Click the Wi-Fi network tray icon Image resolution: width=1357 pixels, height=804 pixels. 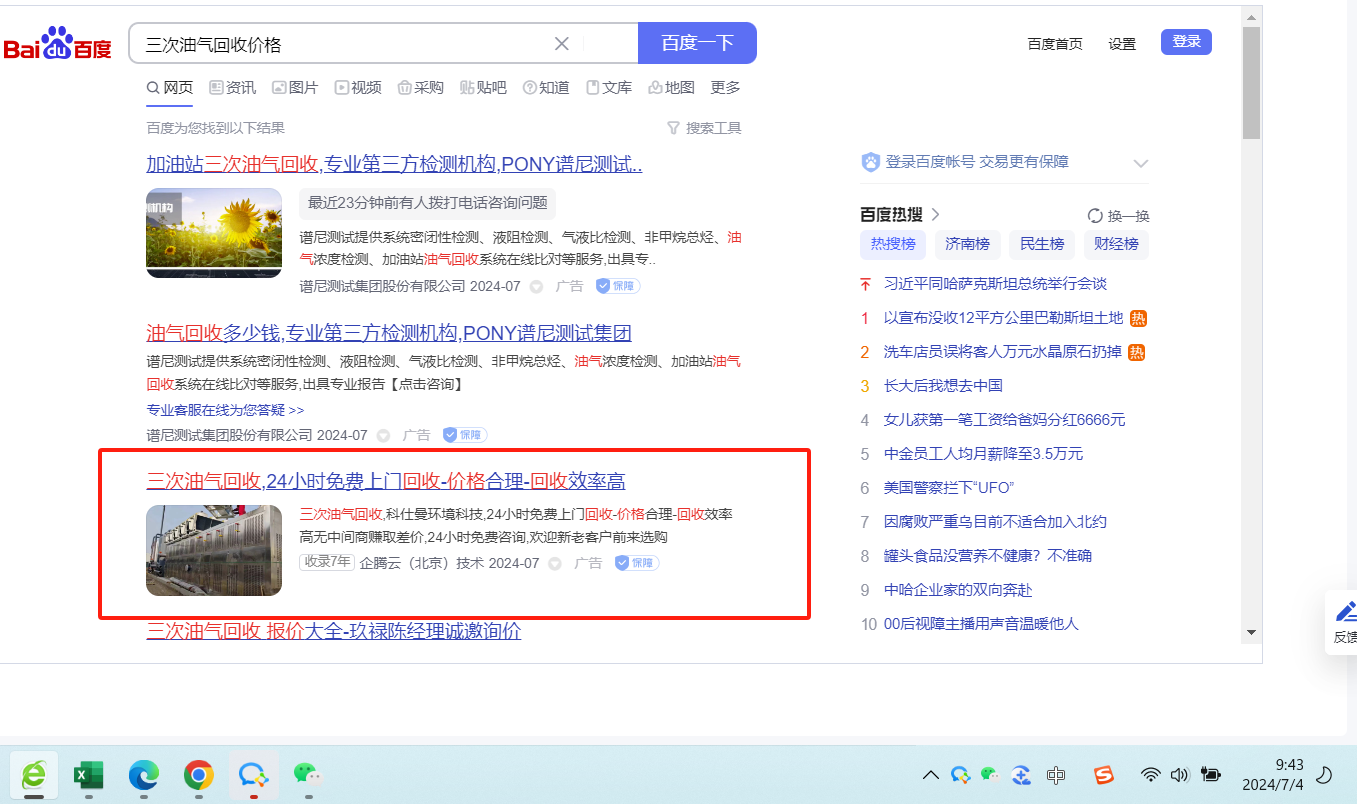click(x=1151, y=774)
